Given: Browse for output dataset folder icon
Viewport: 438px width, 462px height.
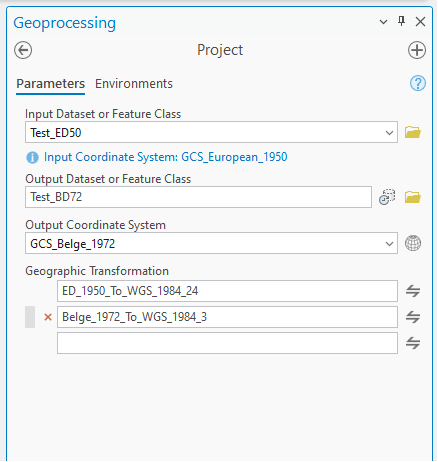Looking at the screenshot, I should coord(413,197).
